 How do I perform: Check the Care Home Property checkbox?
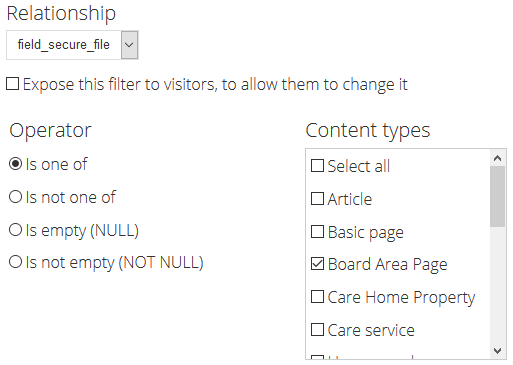pos(317,296)
